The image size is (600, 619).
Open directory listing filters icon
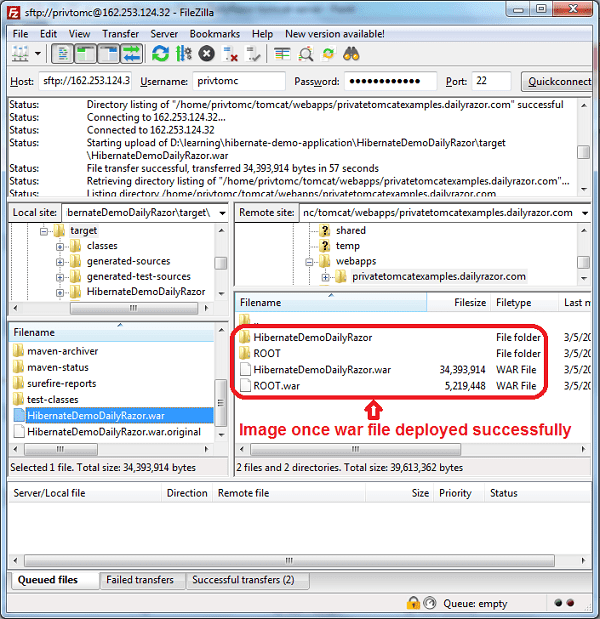click(282, 54)
